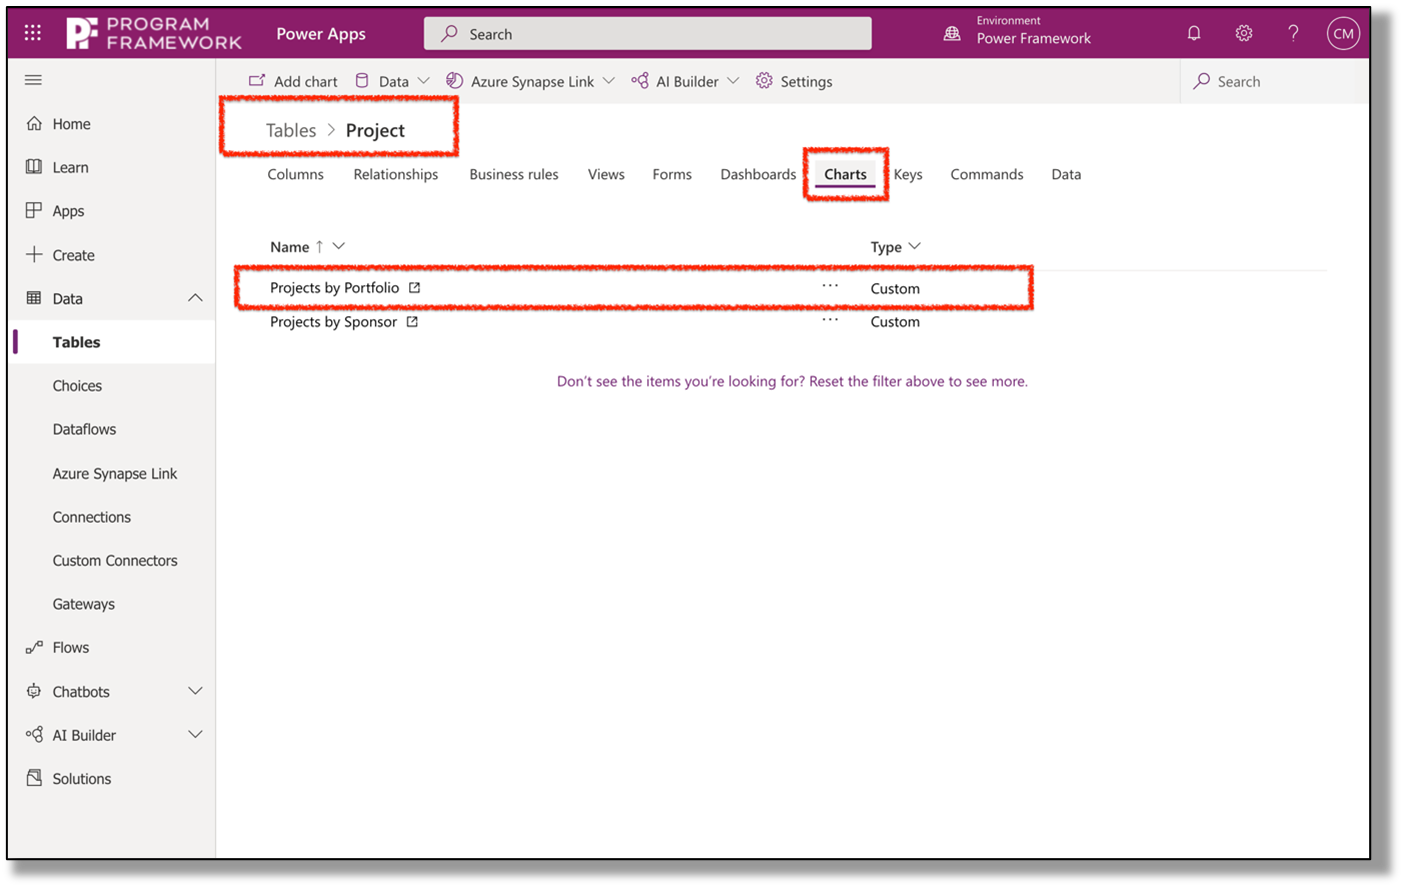Viewport: 1404px width, 888px height.
Task: Switch to the Relationships tab
Action: point(395,174)
